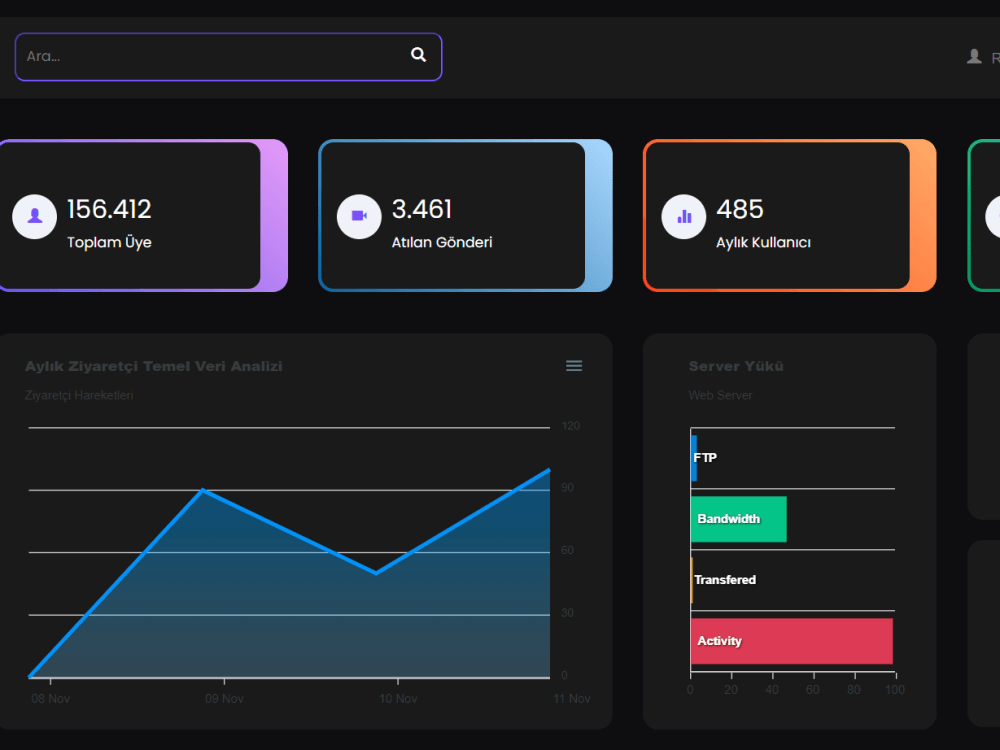Click the 08 Nov axis label
This screenshot has height=750, width=1000.
pyautogui.click(x=50, y=699)
